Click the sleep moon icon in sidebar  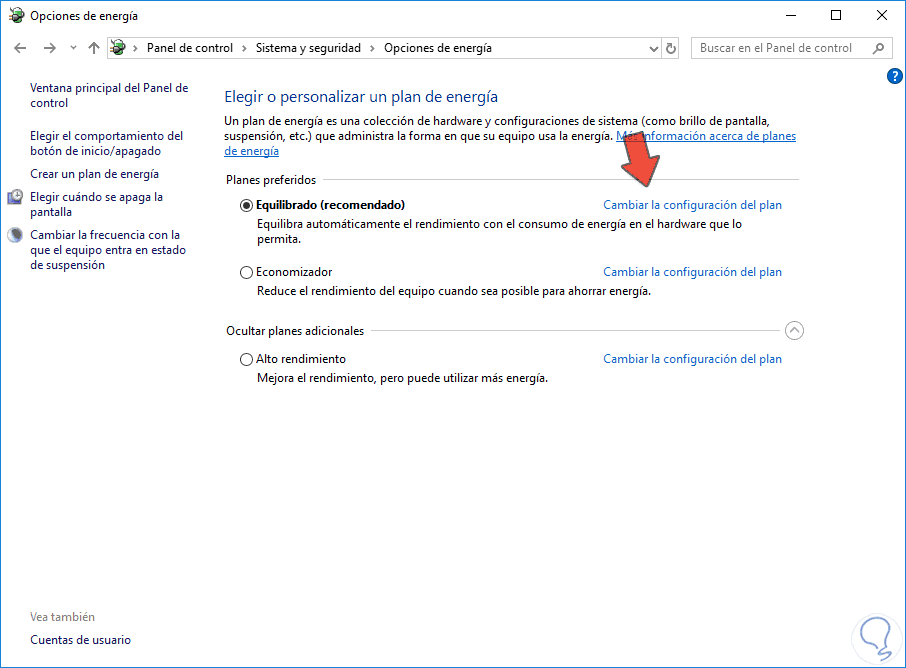(x=15, y=235)
